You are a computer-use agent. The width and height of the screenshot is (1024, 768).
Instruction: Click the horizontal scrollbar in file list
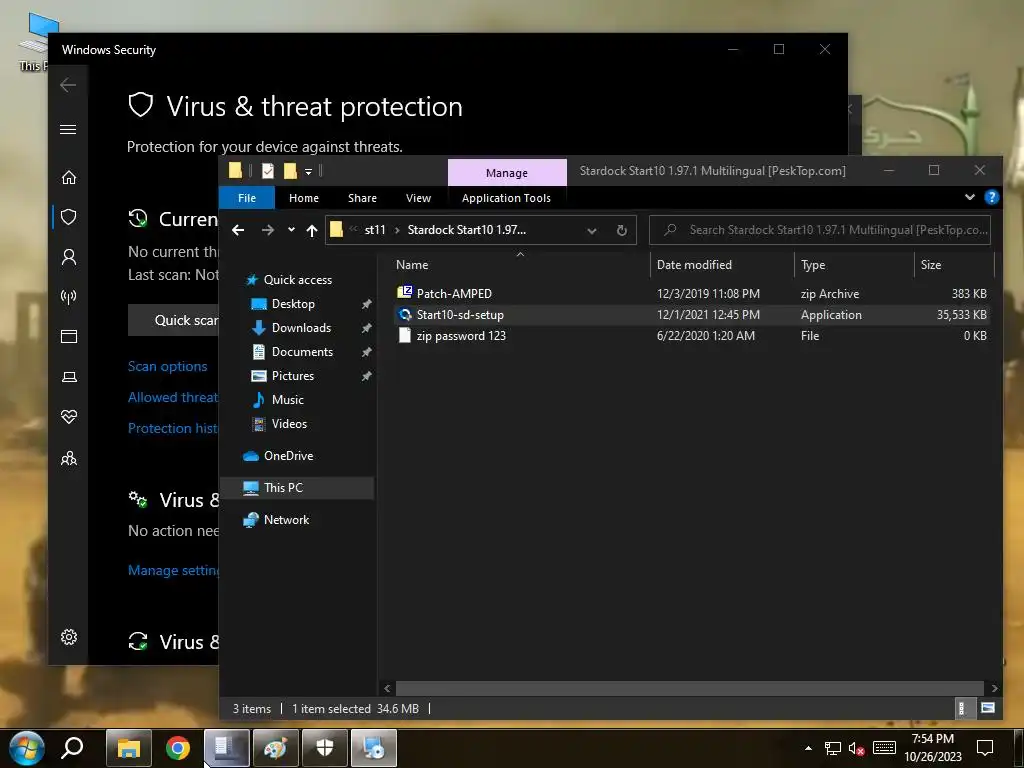(x=690, y=688)
